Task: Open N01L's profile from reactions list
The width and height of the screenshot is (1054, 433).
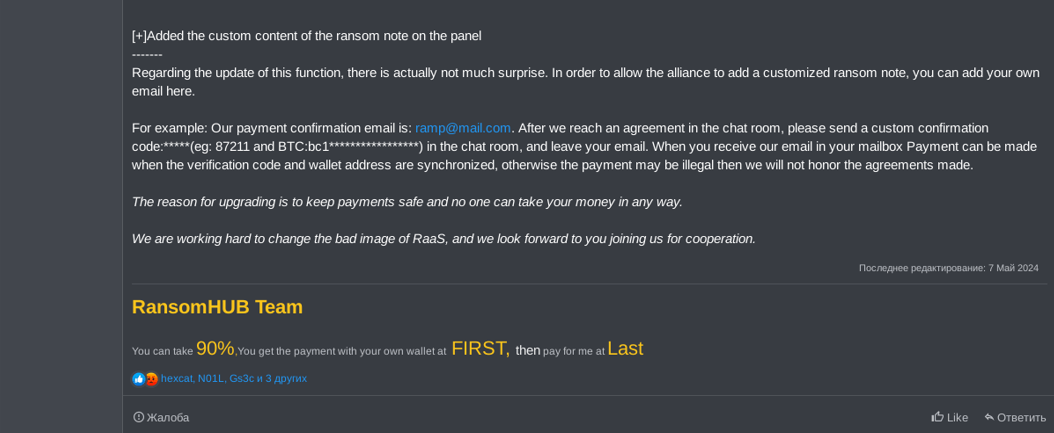Action: pyautogui.click(x=210, y=379)
